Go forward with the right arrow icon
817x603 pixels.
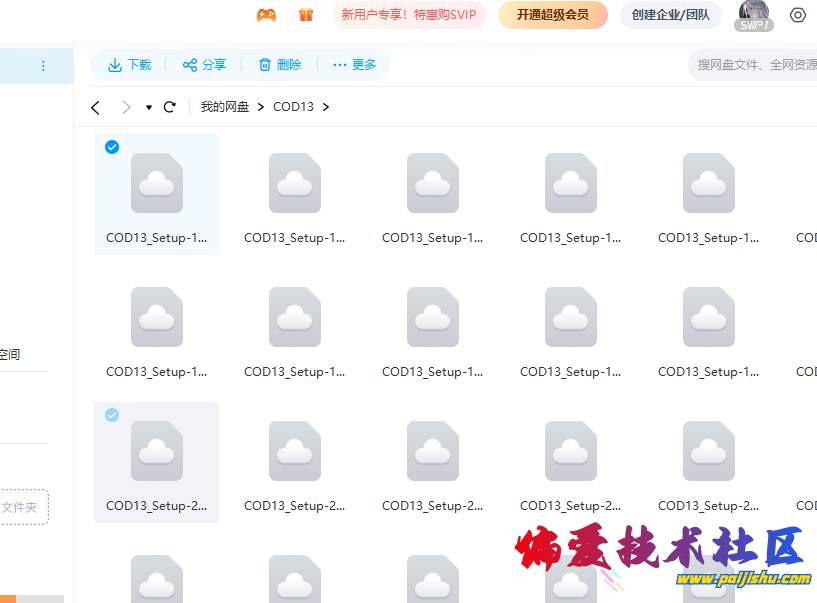tap(126, 107)
